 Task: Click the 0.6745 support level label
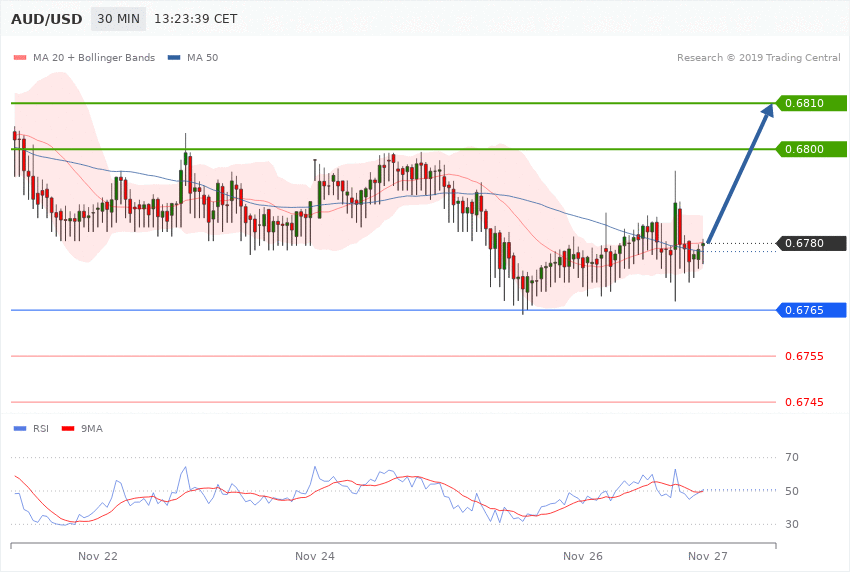[x=804, y=402]
